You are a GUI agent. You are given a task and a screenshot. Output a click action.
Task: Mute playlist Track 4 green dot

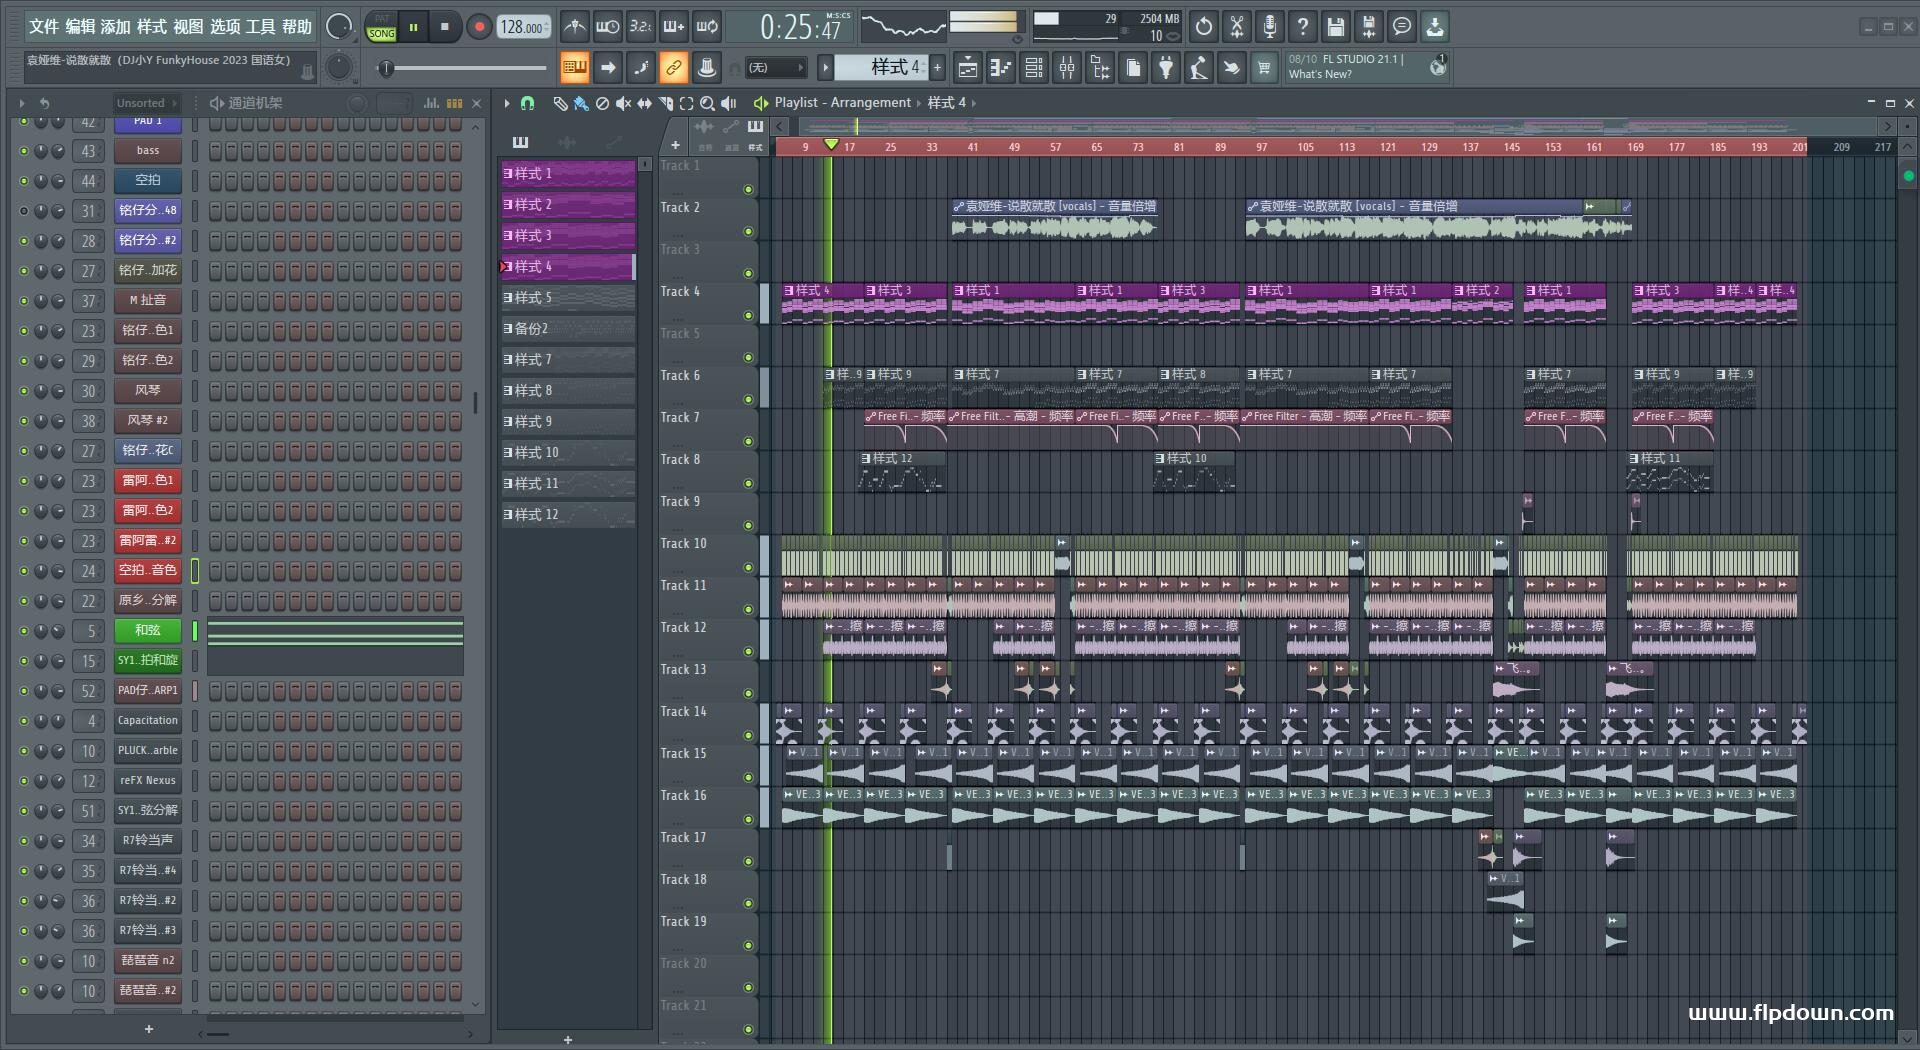coord(748,316)
